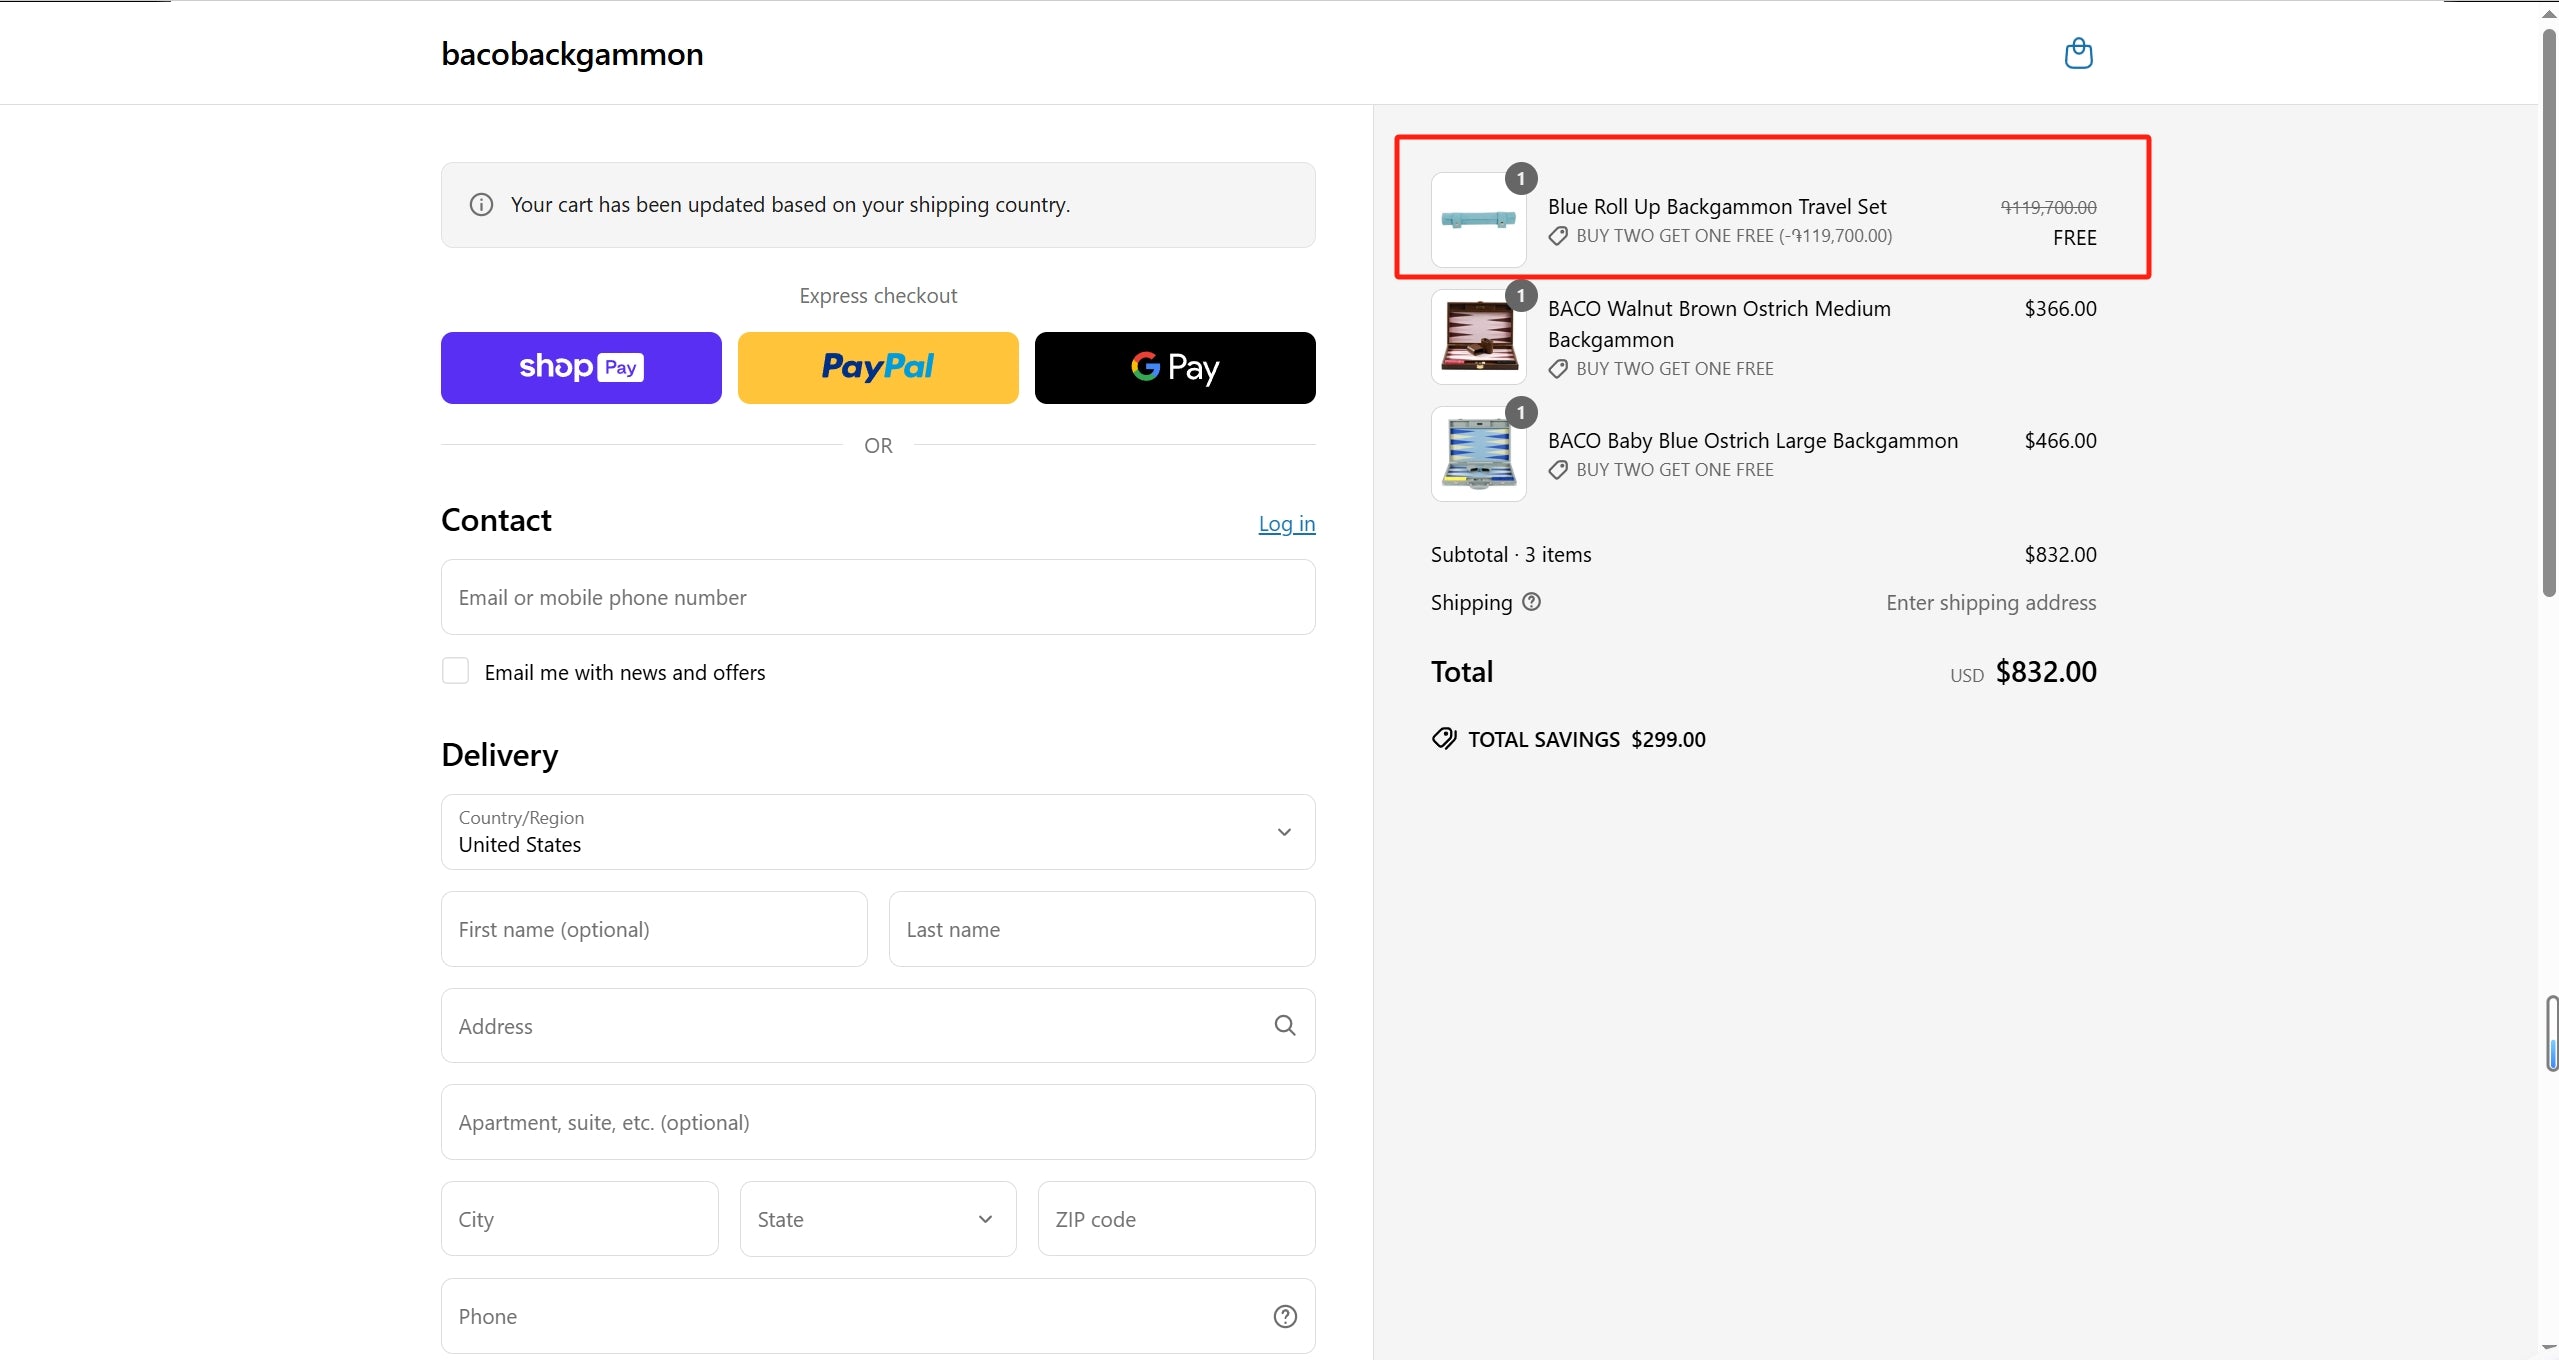Click discount tag icon under Walnut Brown Ostrich
This screenshot has height=1360, width=2559.
[x=1558, y=369]
